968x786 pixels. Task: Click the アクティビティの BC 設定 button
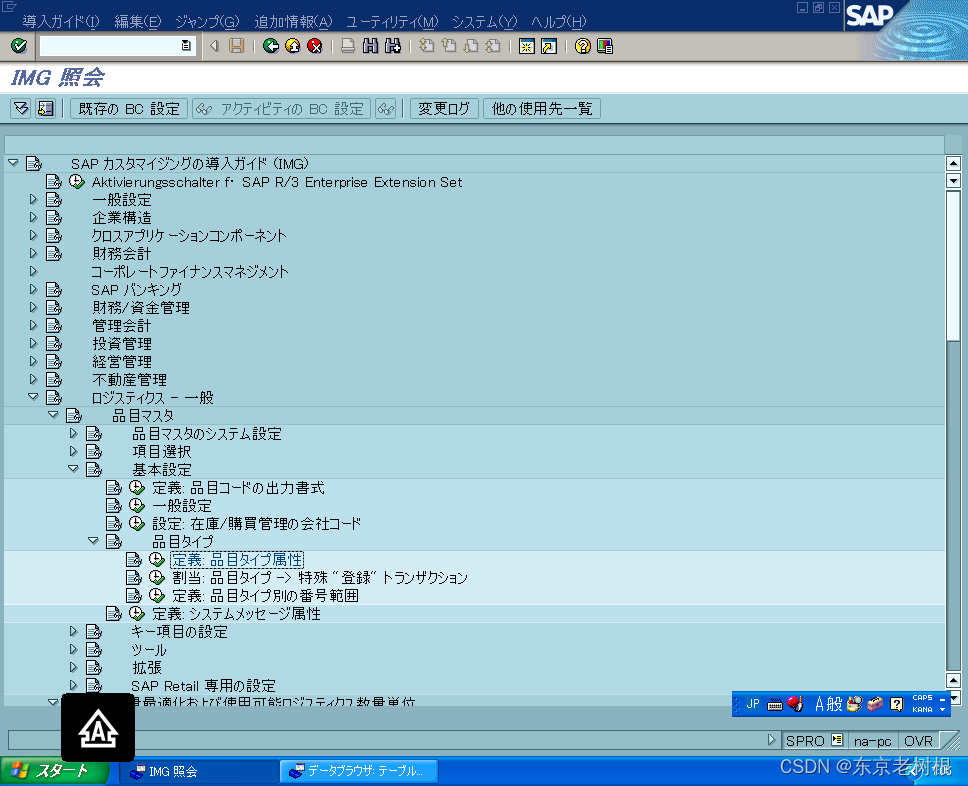(x=282, y=109)
